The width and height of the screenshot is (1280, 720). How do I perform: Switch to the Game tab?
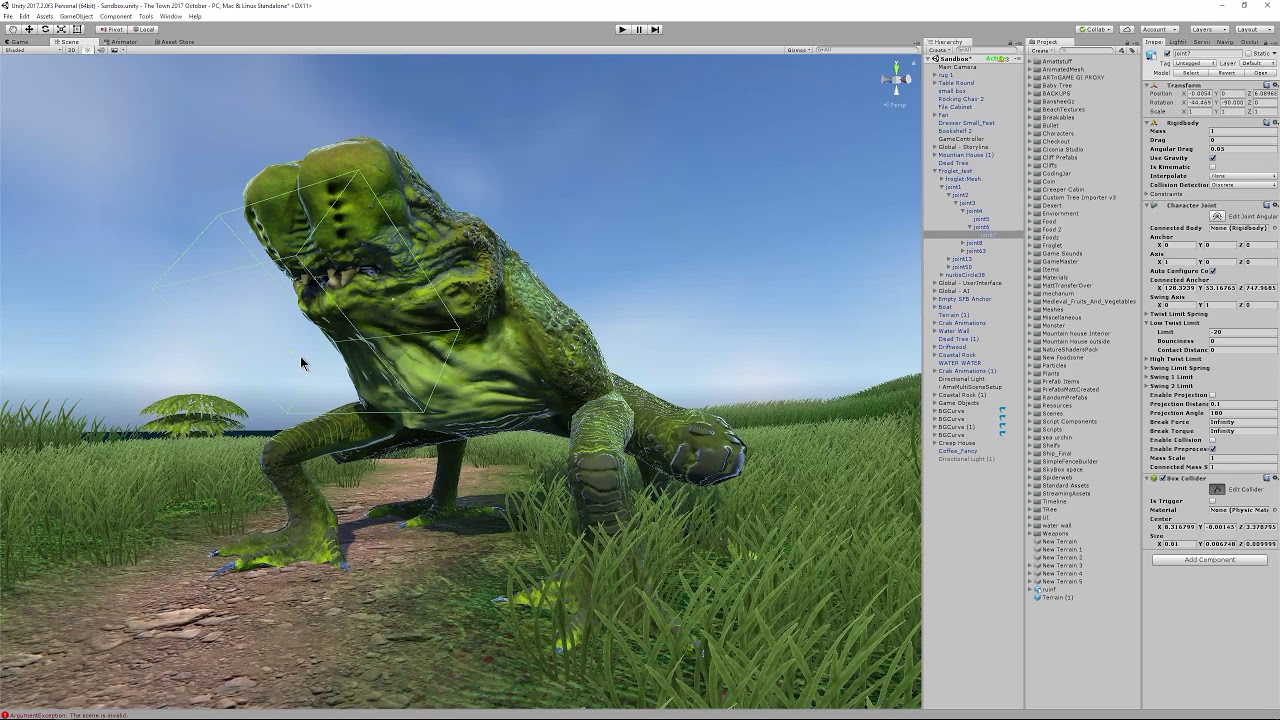pos(18,42)
